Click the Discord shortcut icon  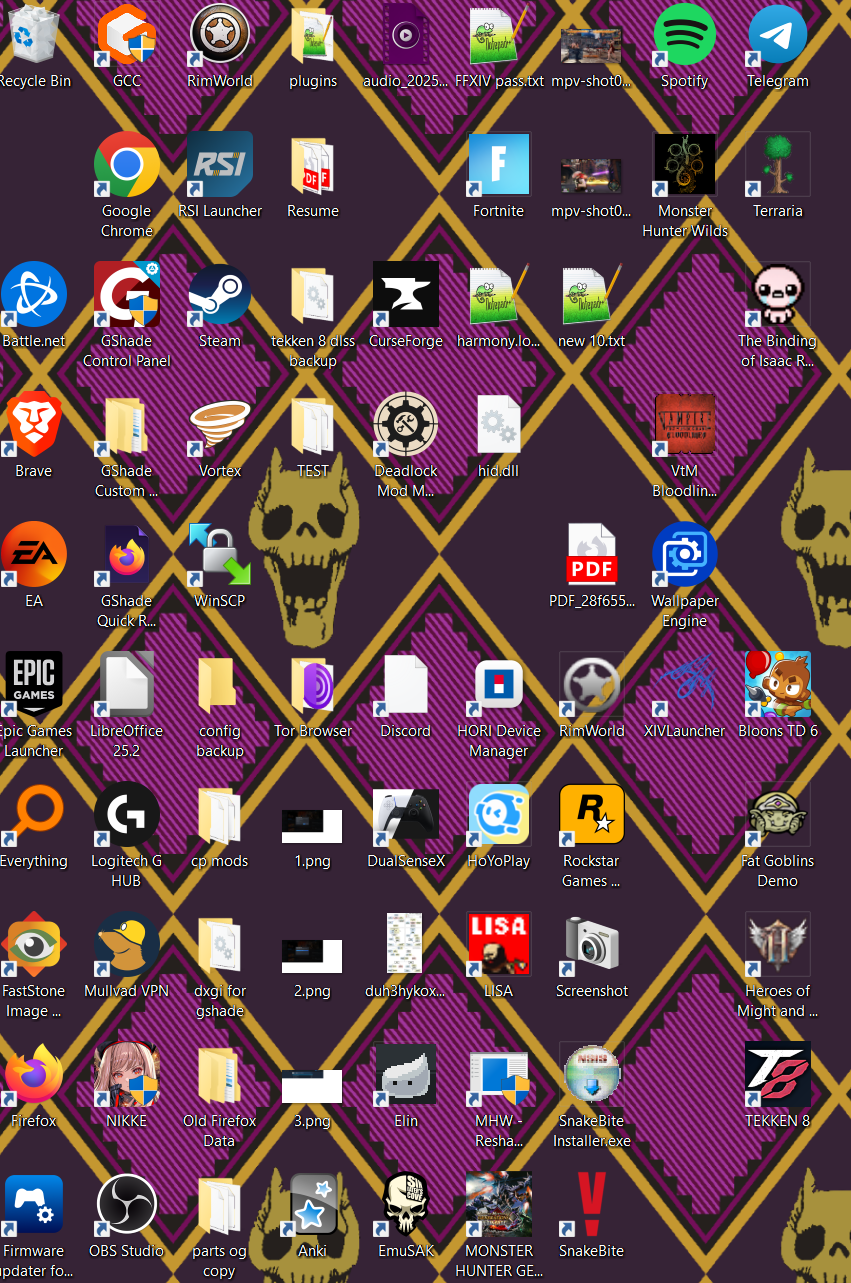(406, 685)
